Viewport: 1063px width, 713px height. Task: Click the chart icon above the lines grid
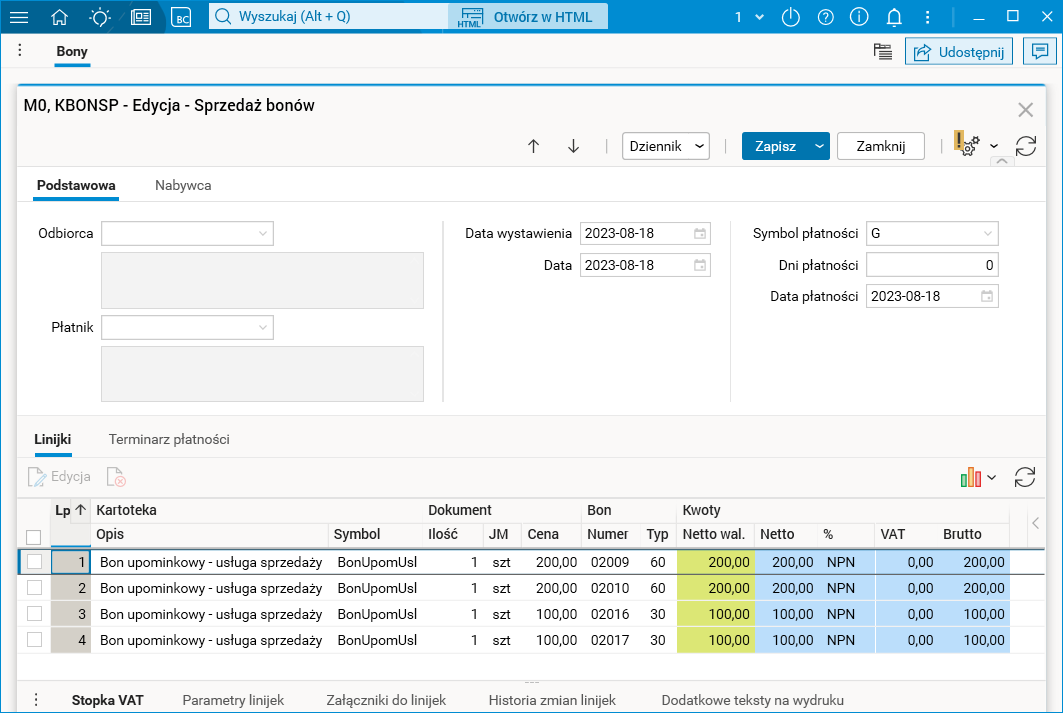click(971, 478)
